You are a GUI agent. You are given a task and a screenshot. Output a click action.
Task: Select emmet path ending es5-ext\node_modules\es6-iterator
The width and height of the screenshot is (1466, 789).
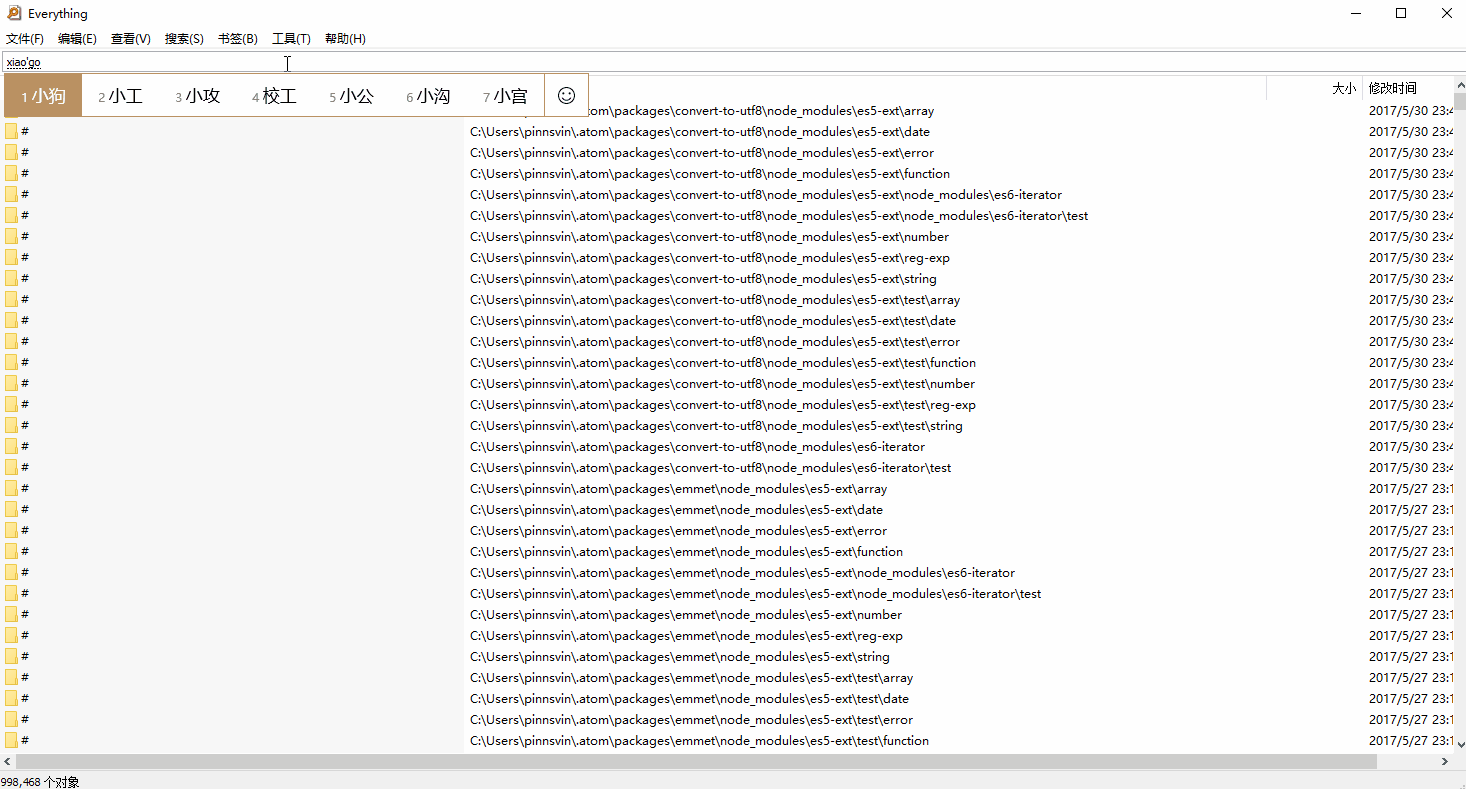pyautogui.click(x=742, y=573)
